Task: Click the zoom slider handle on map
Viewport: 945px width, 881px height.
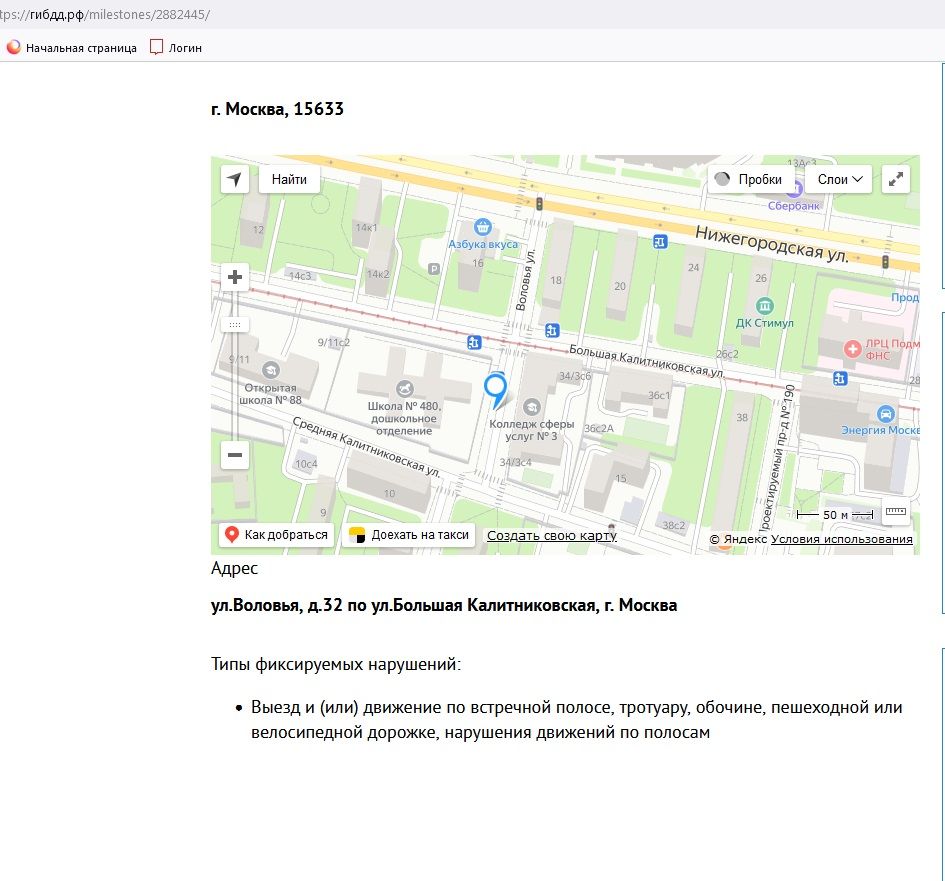Action: point(235,324)
